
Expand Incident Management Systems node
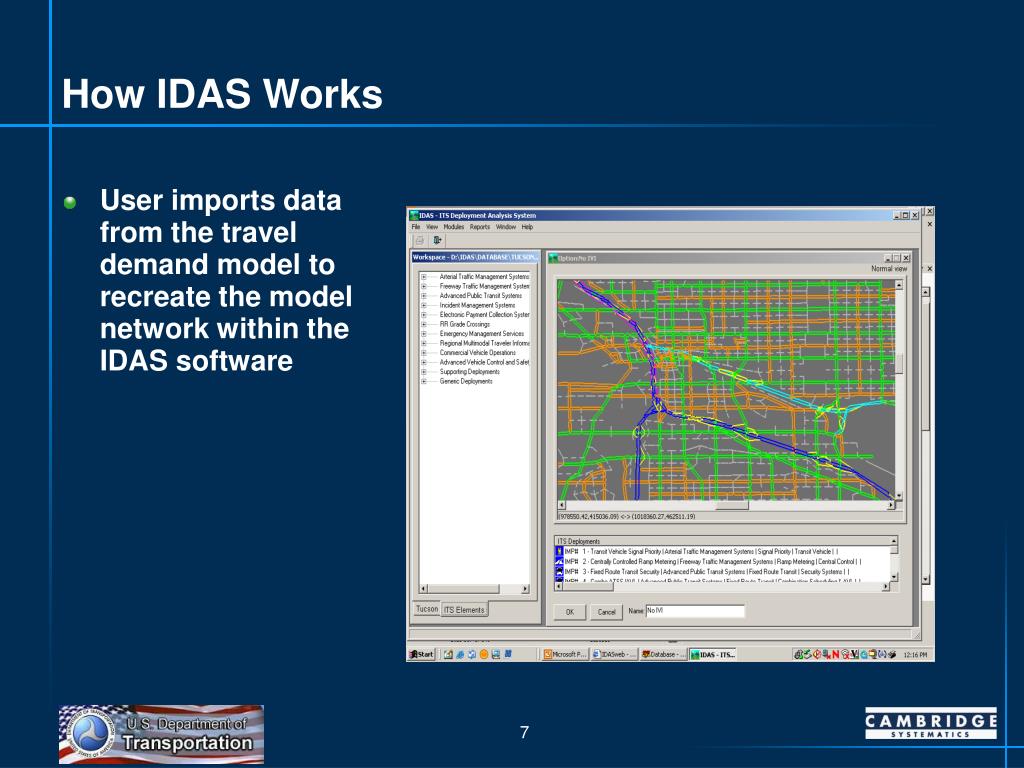tap(423, 305)
